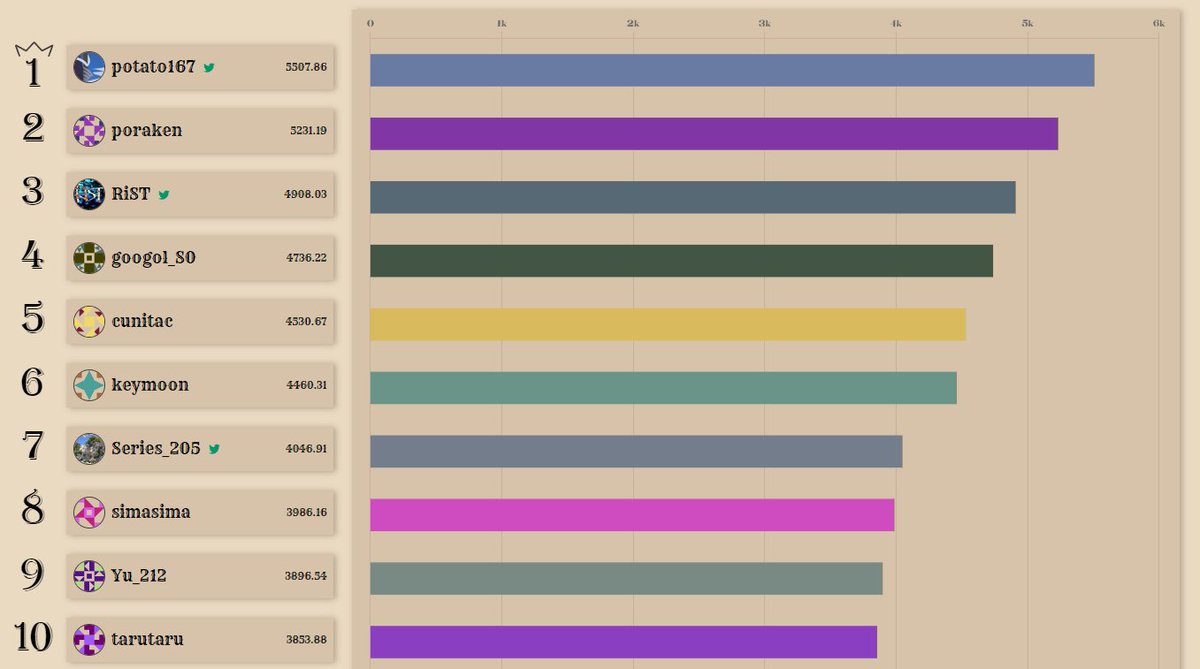1200x669 pixels.
Task: Click tarutaru's avatar icon
Action: pos(89,639)
